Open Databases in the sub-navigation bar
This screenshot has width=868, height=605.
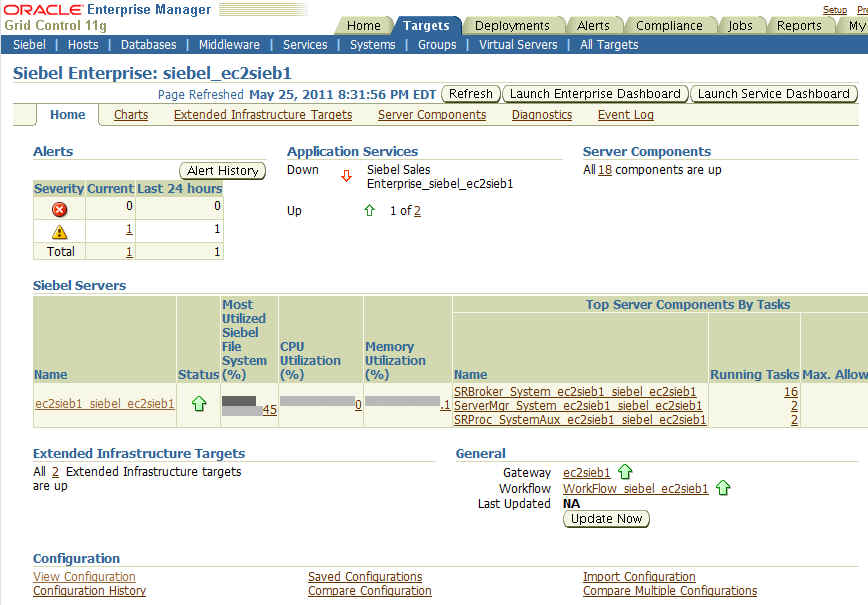pos(148,45)
